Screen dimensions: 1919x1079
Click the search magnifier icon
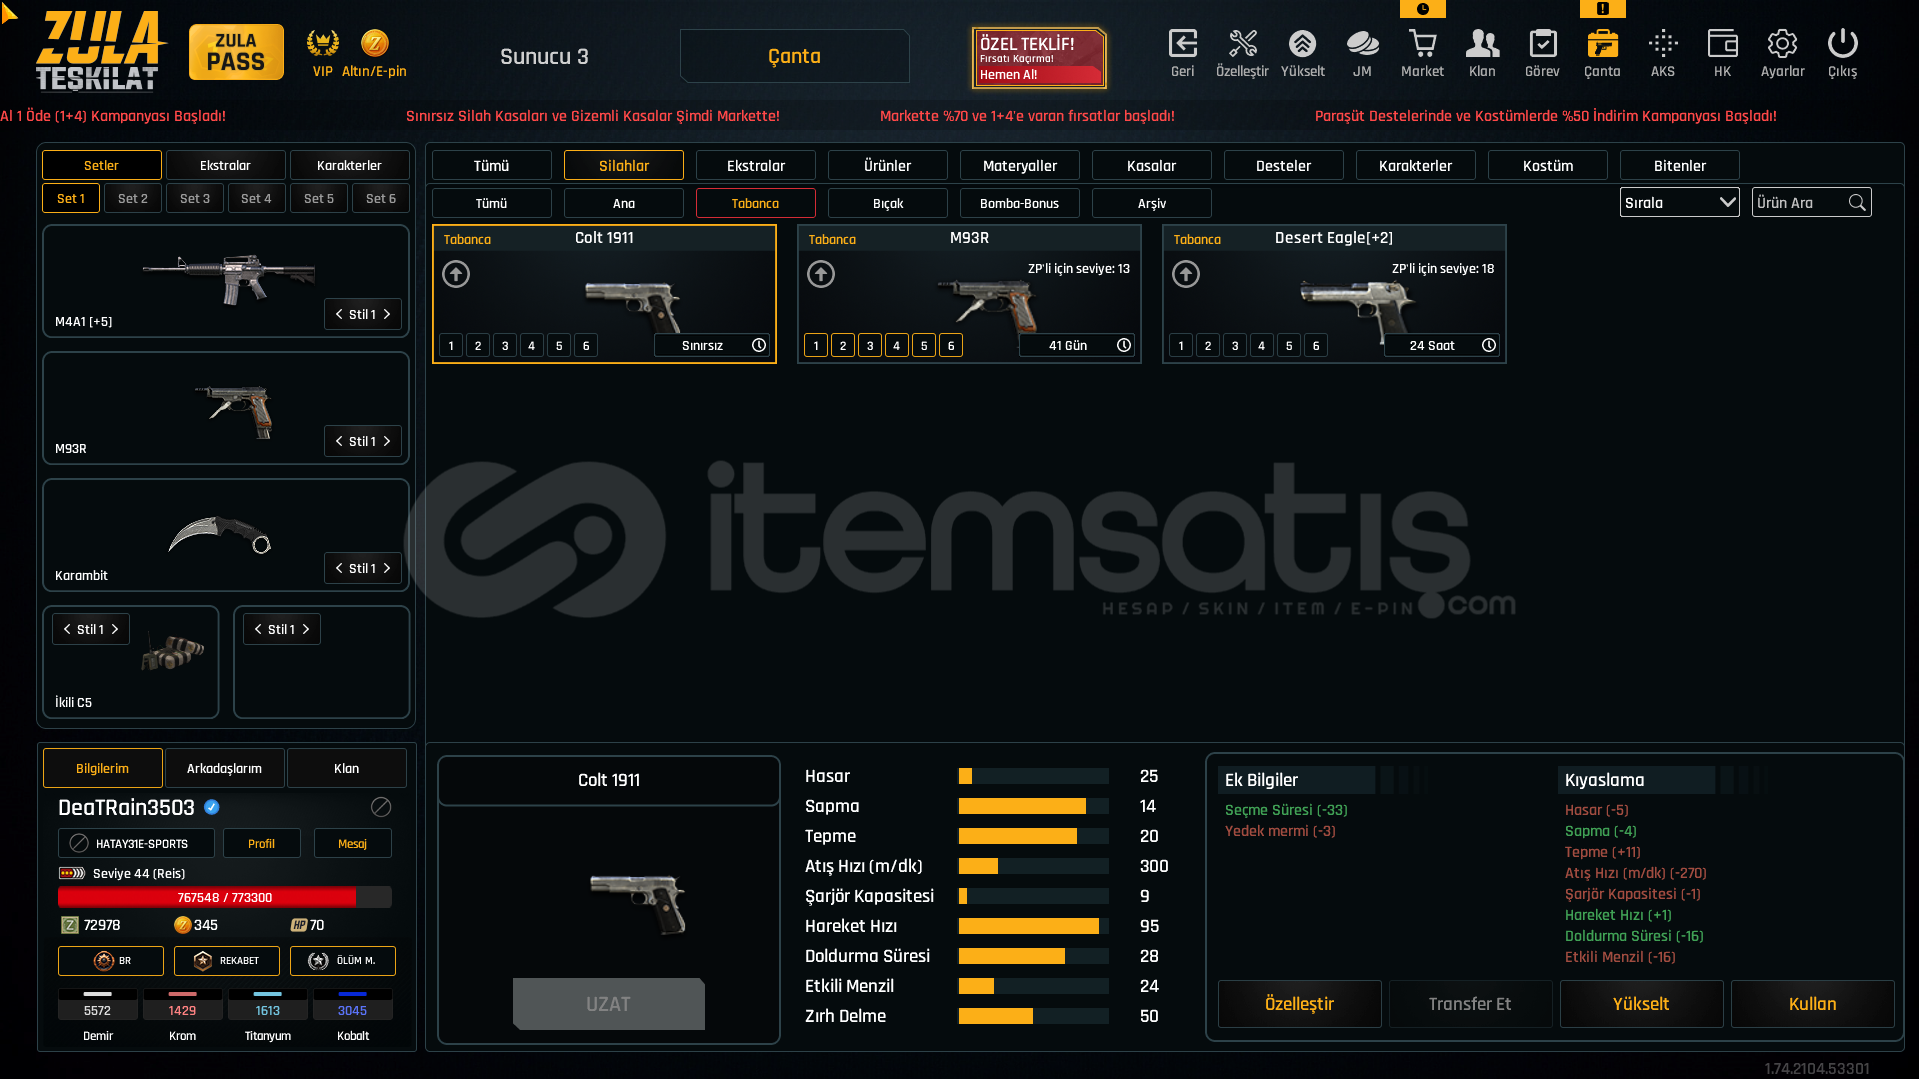pos(1857,203)
